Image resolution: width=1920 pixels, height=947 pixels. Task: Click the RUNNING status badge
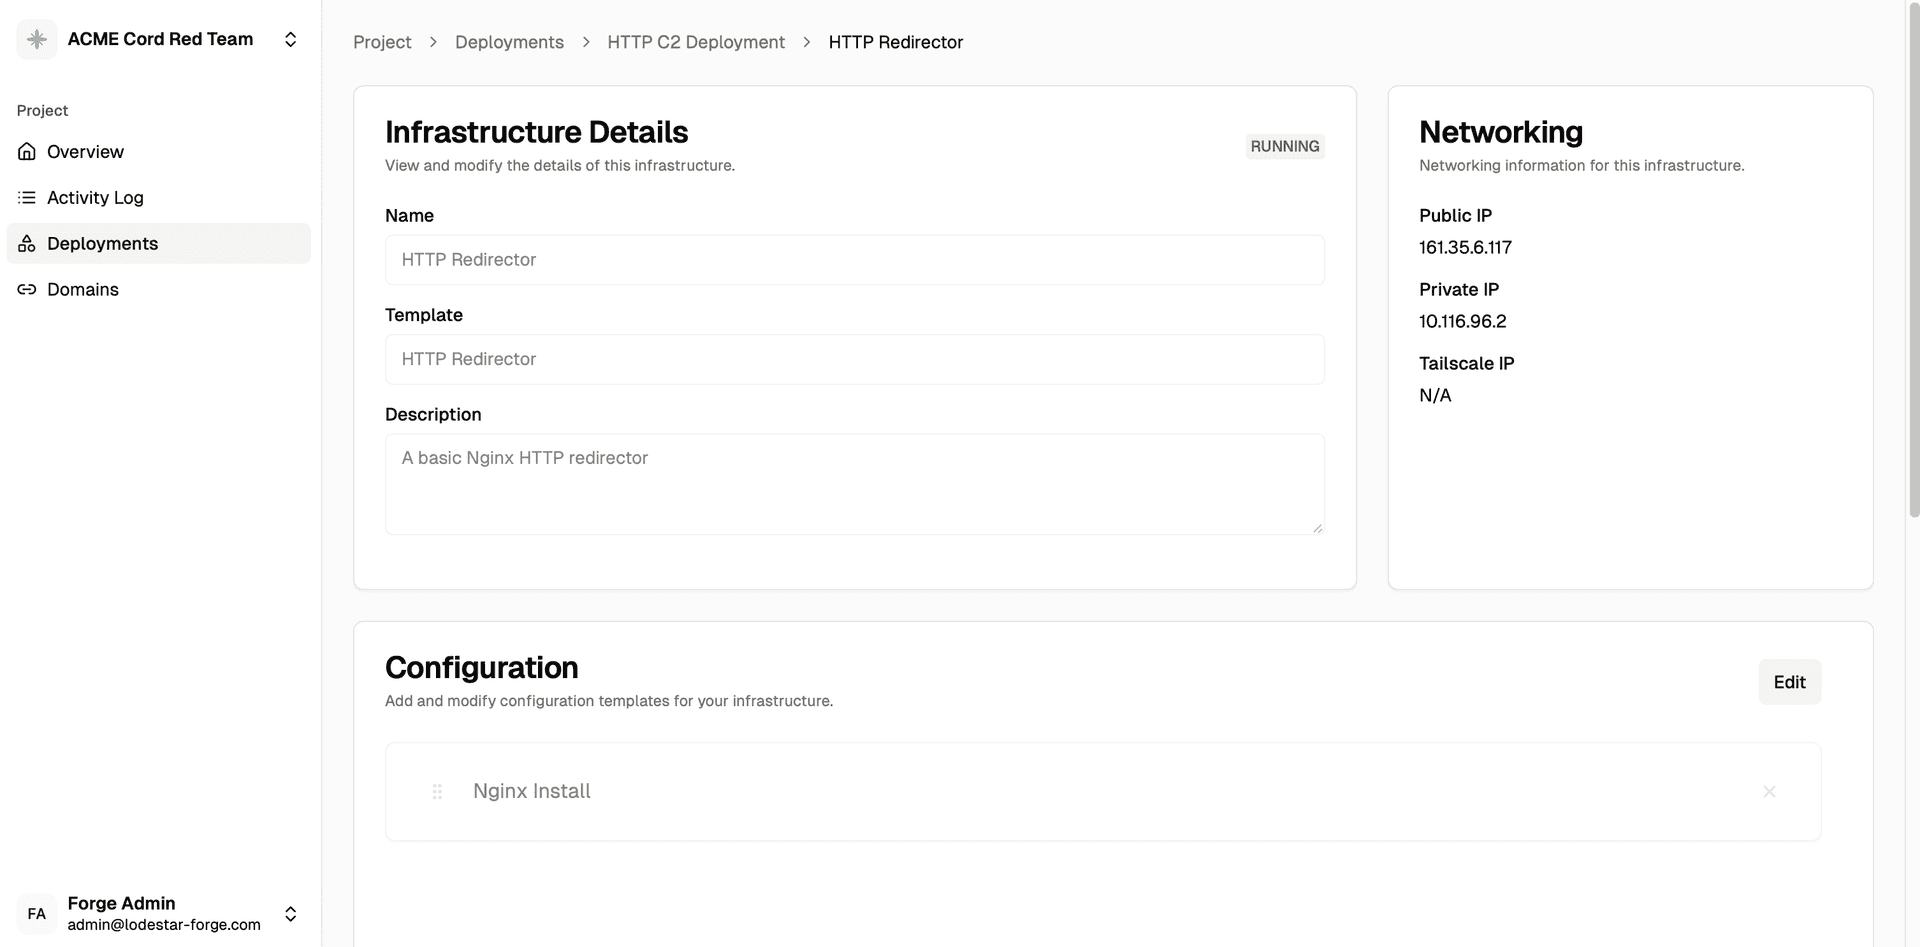coord(1285,146)
